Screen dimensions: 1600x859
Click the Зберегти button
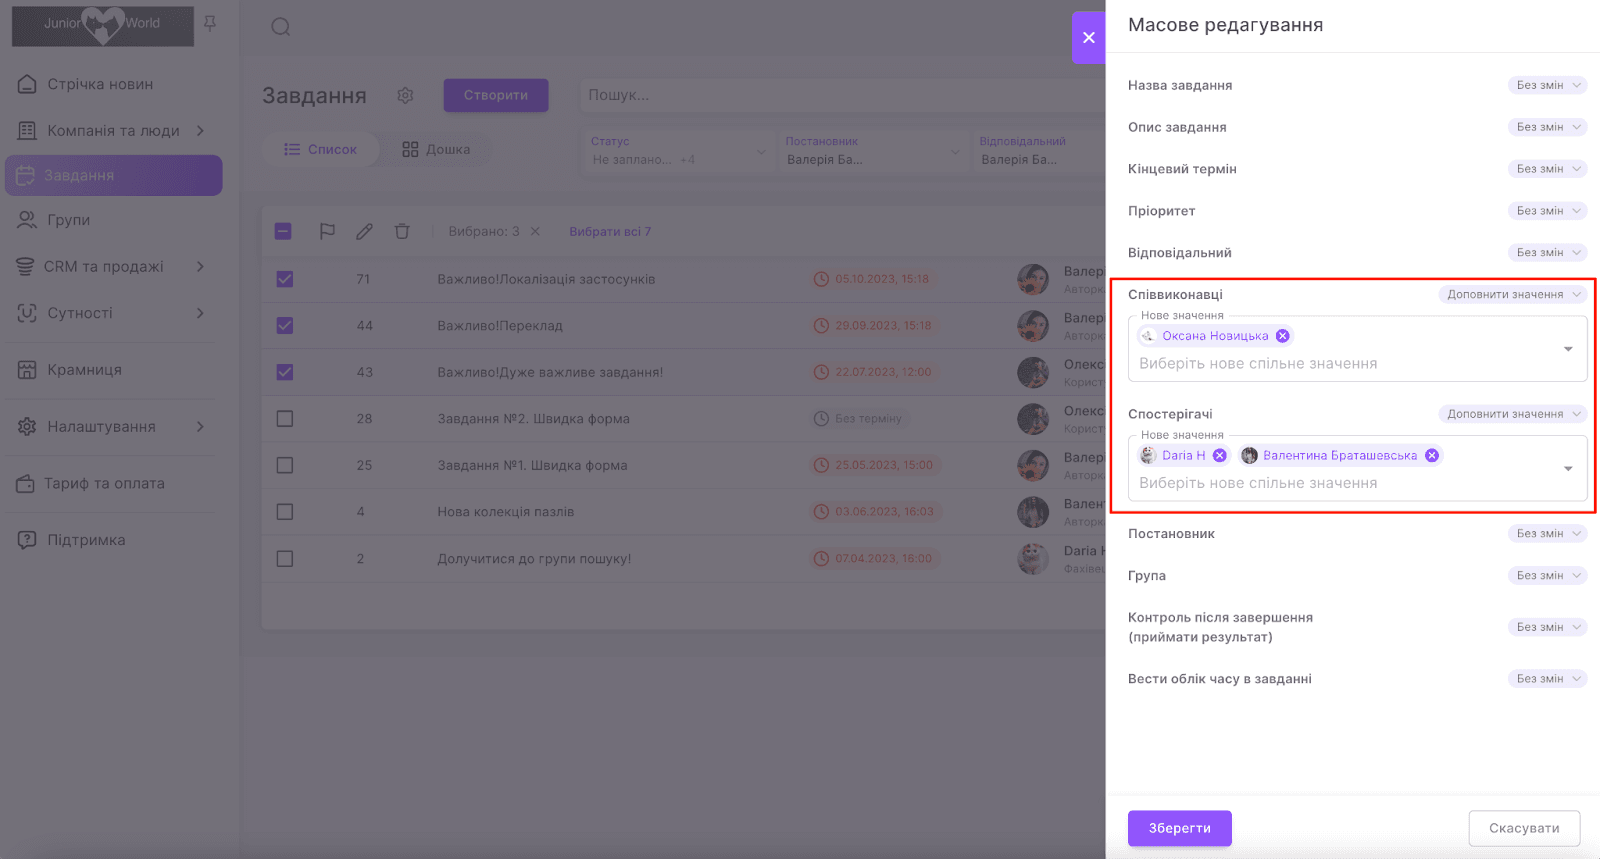point(1179,828)
